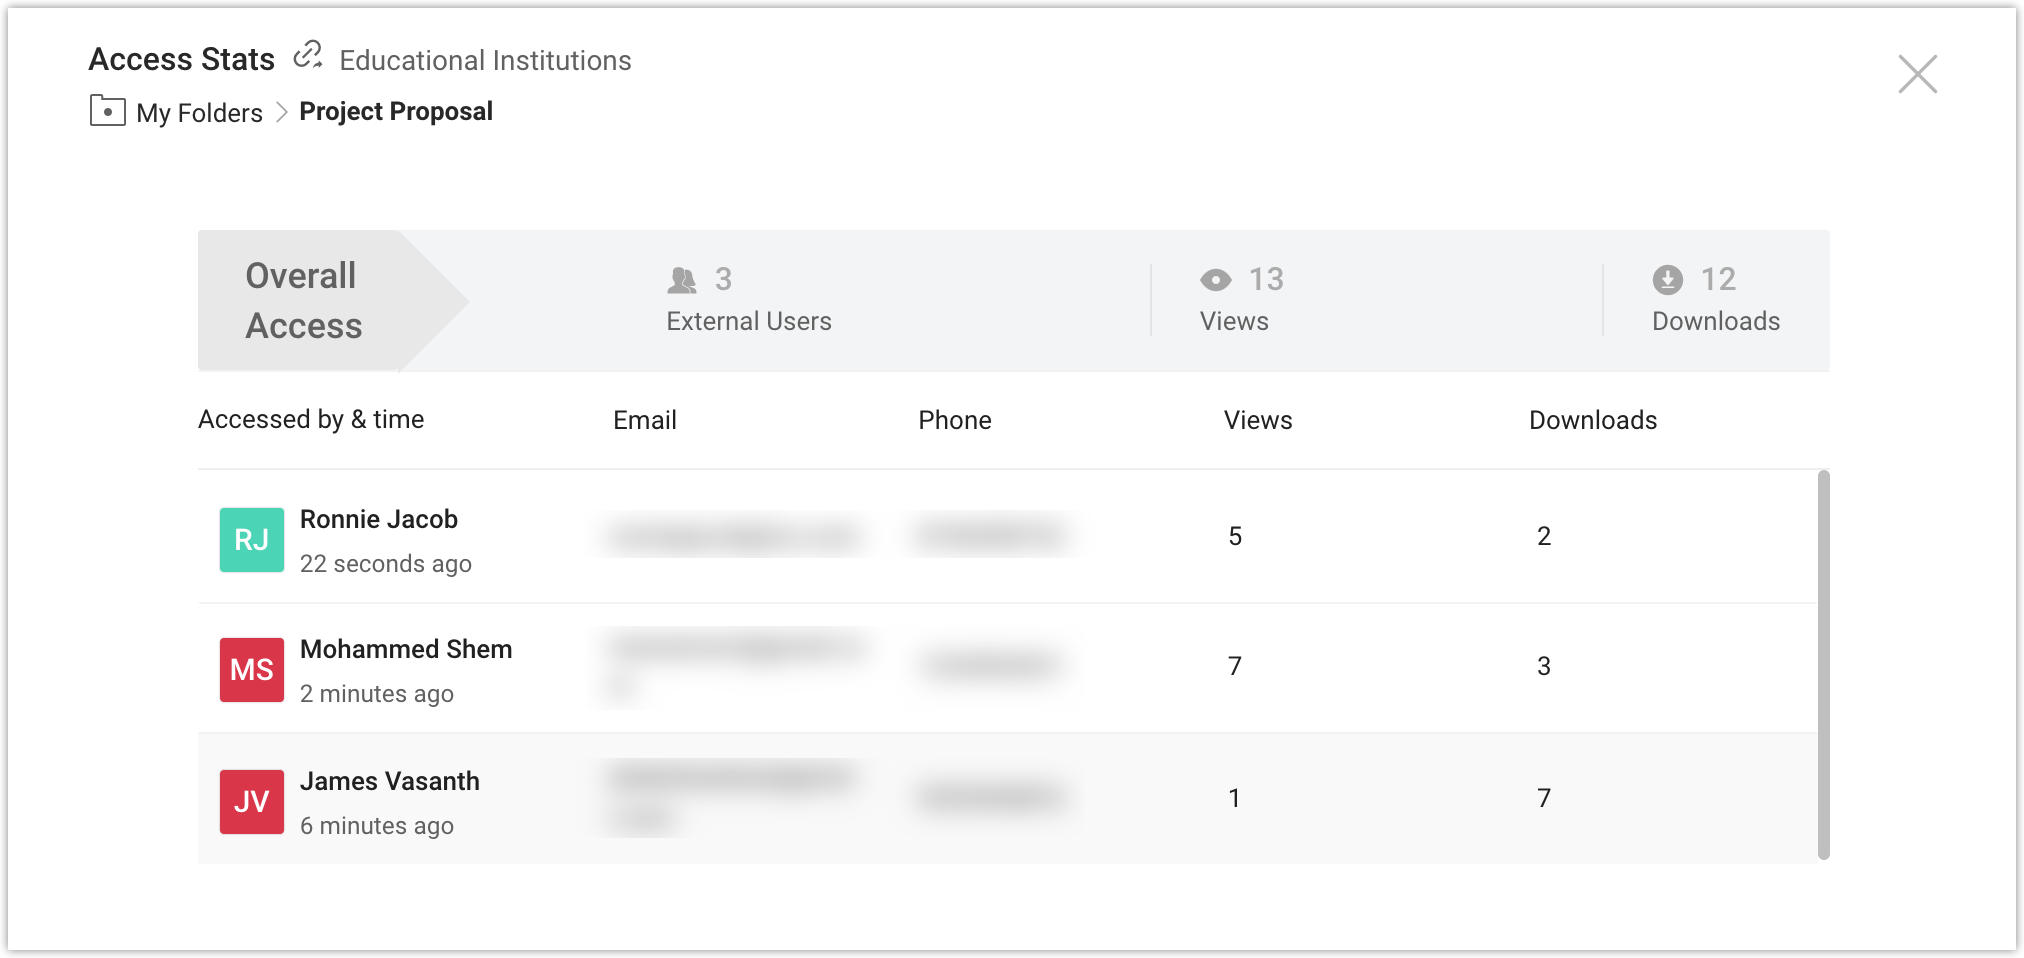Click the share link icon beside Access Stats
Image resolution: width=2024 pixels, height=958 pixels.
pos(307,55)
